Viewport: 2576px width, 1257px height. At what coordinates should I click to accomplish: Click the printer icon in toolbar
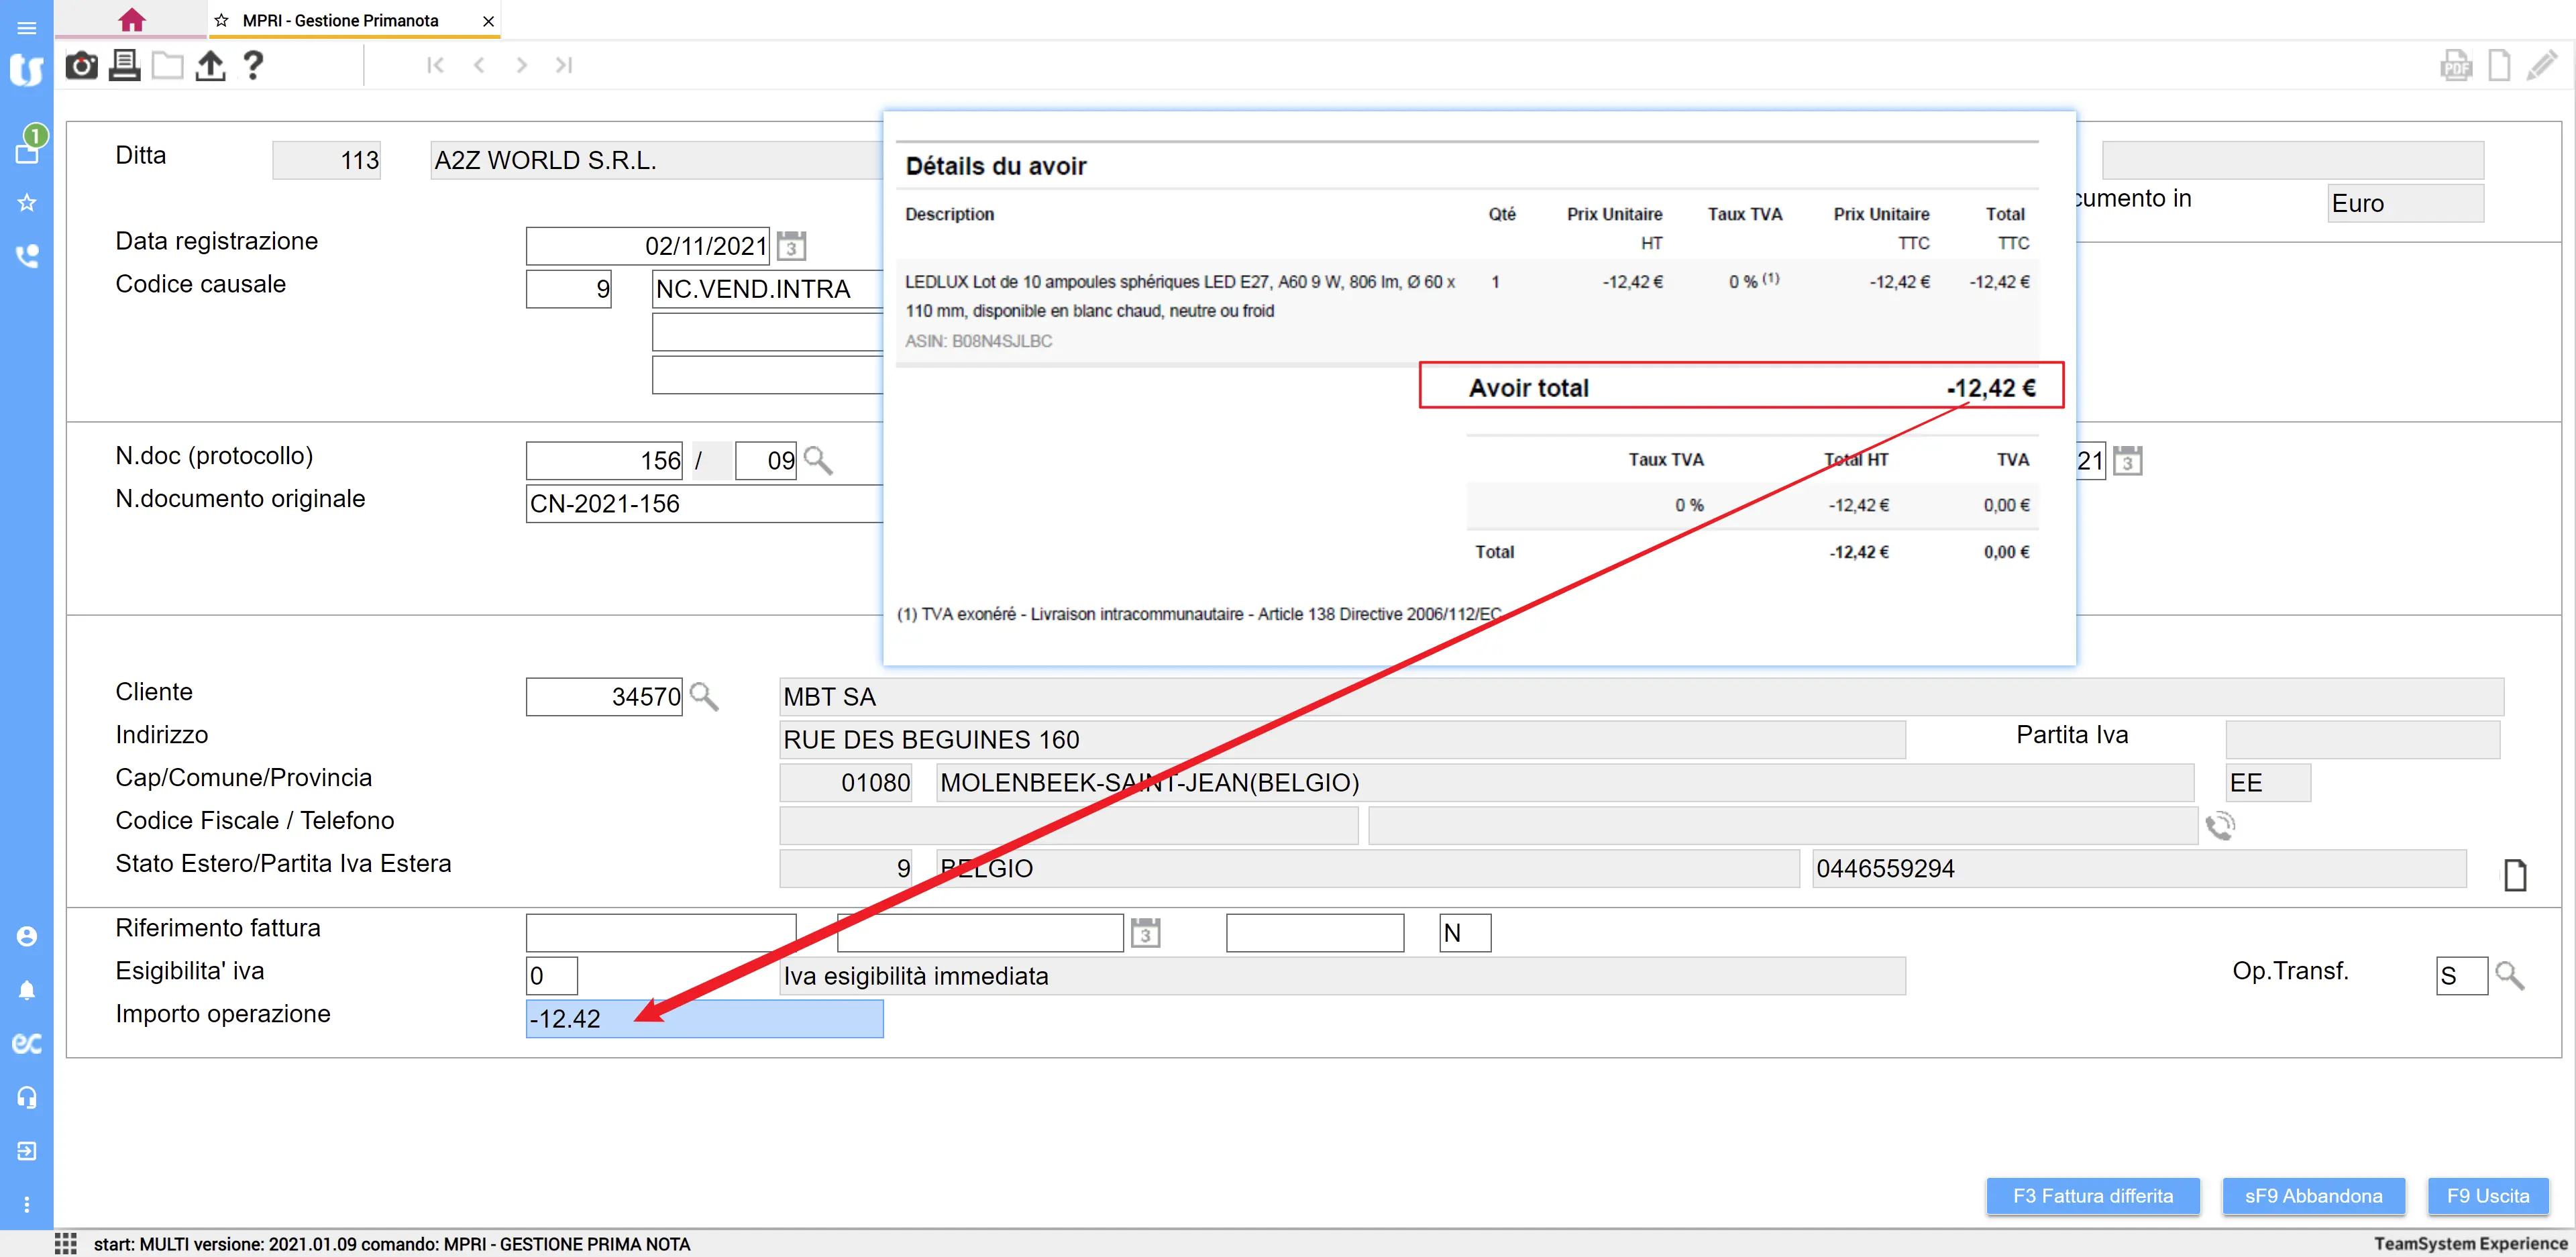pos(124,66)
